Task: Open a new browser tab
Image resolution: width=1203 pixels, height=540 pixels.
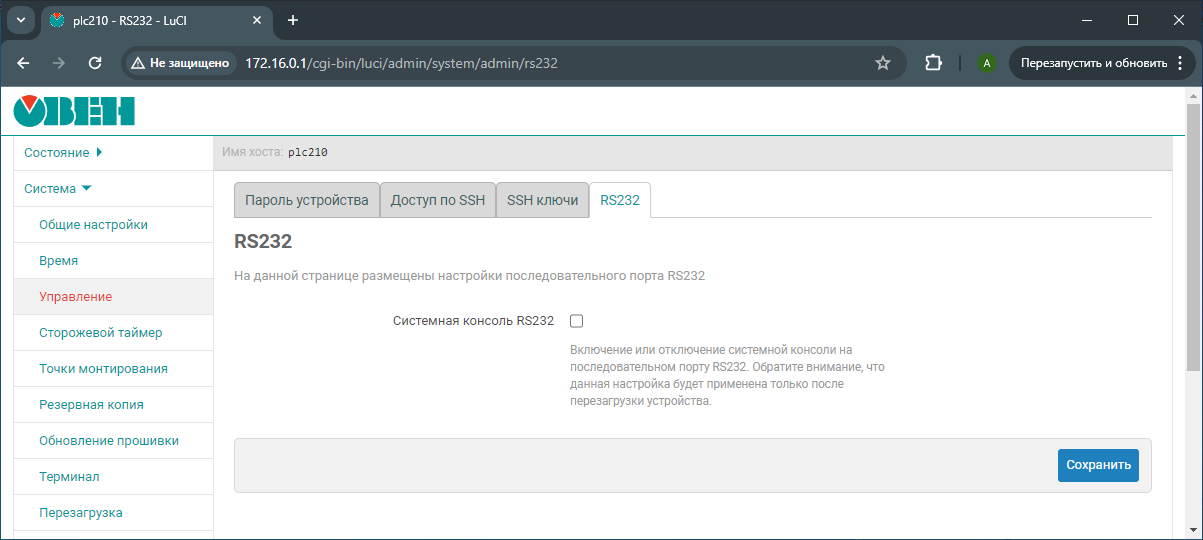Action: [x=293, y=20]
